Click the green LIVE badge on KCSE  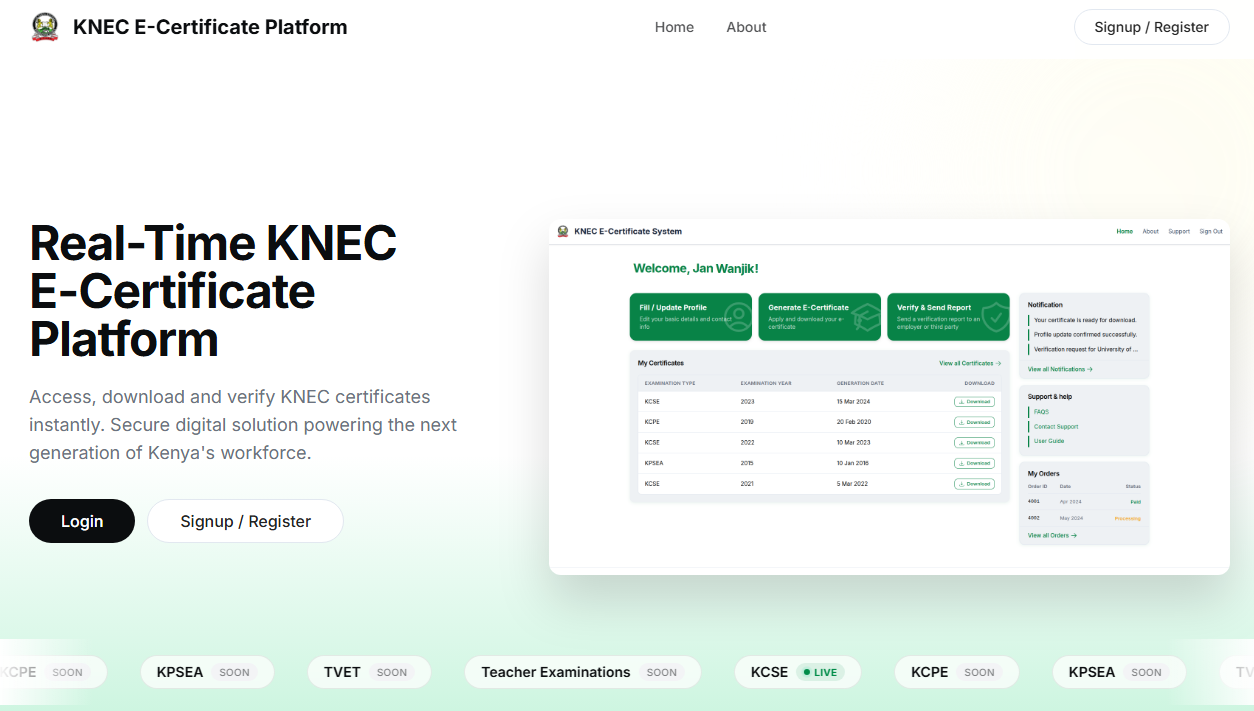pos(820,672)
